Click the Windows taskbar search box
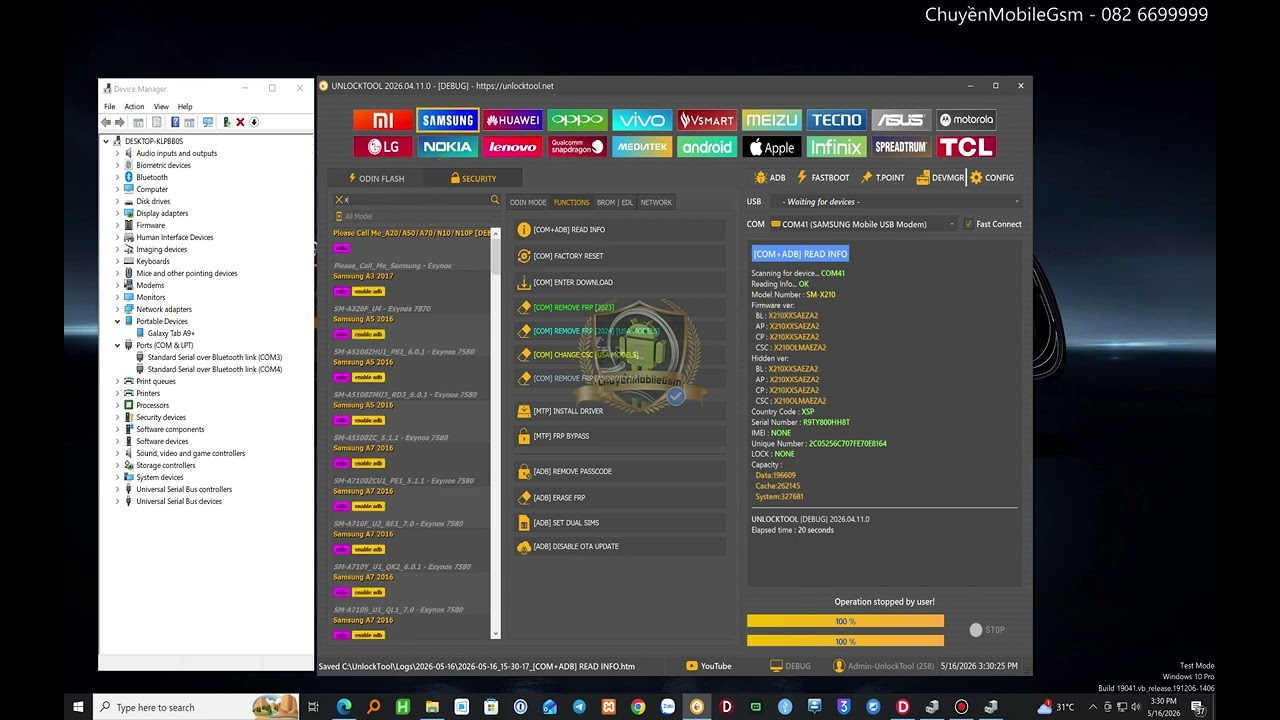This screenshot has width=1280, height=720. [x=196, y=707]
